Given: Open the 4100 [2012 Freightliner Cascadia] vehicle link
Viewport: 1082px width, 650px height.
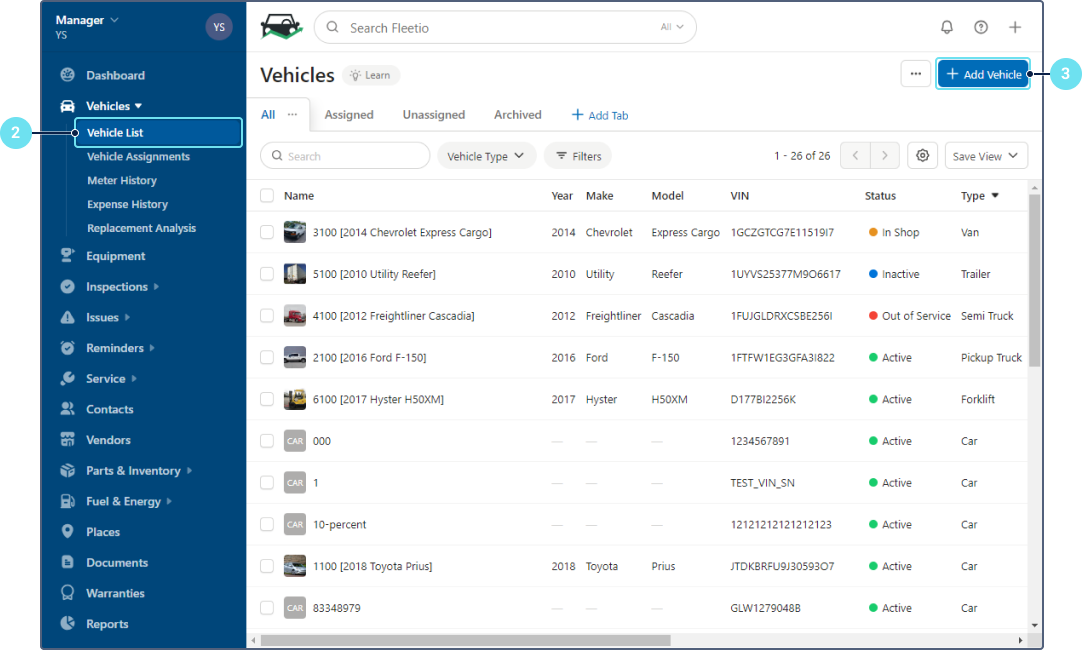Looking at the screenshot, I should click(393, 316).
